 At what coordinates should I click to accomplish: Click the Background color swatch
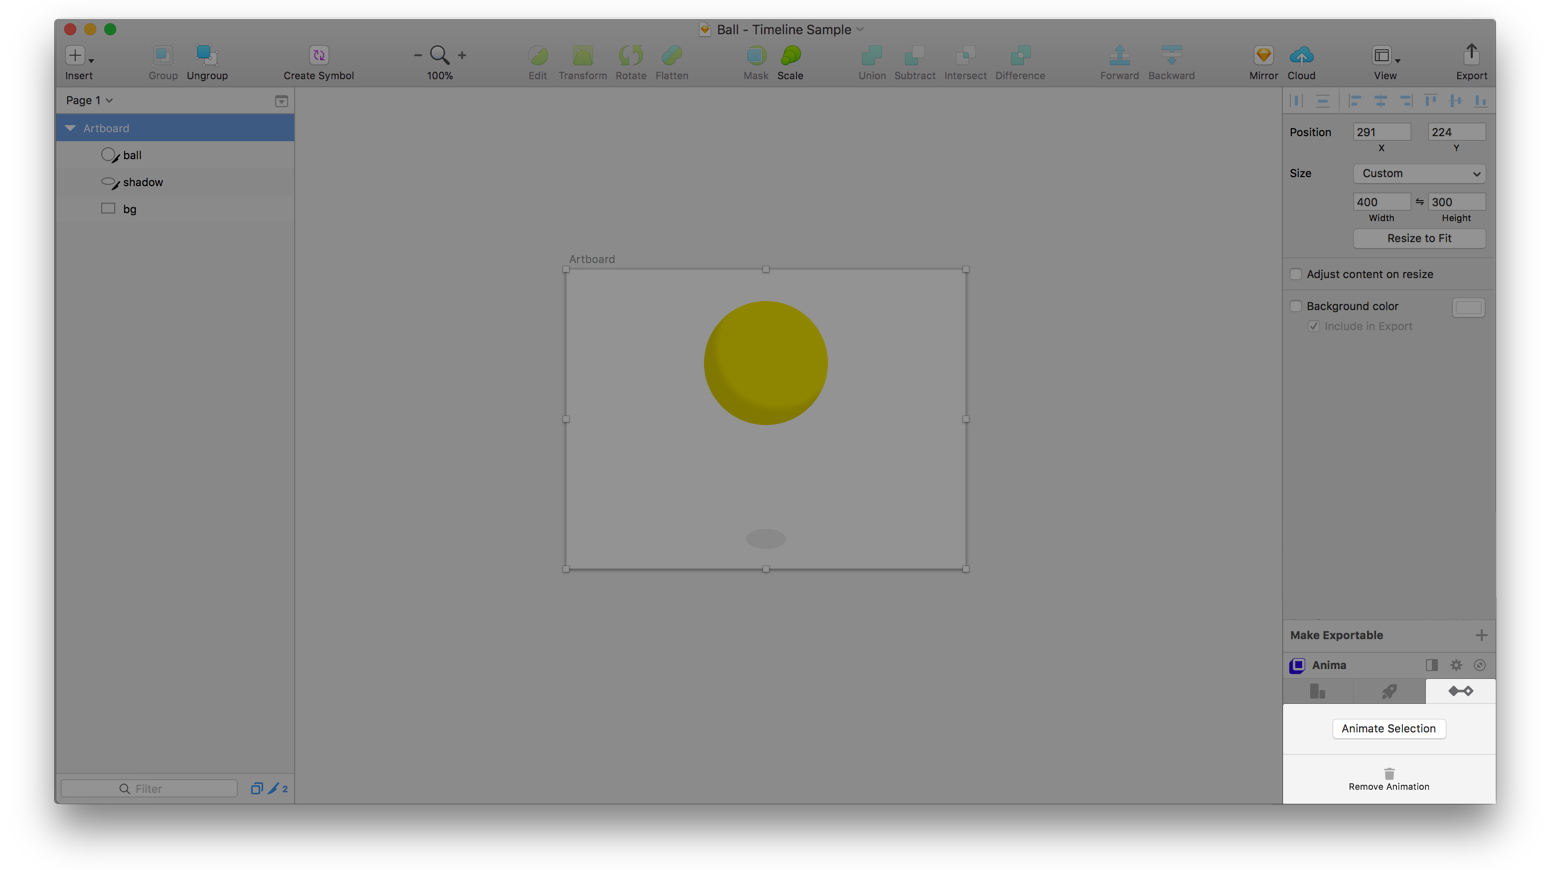pyautogui.click(x=1468, y=306)
